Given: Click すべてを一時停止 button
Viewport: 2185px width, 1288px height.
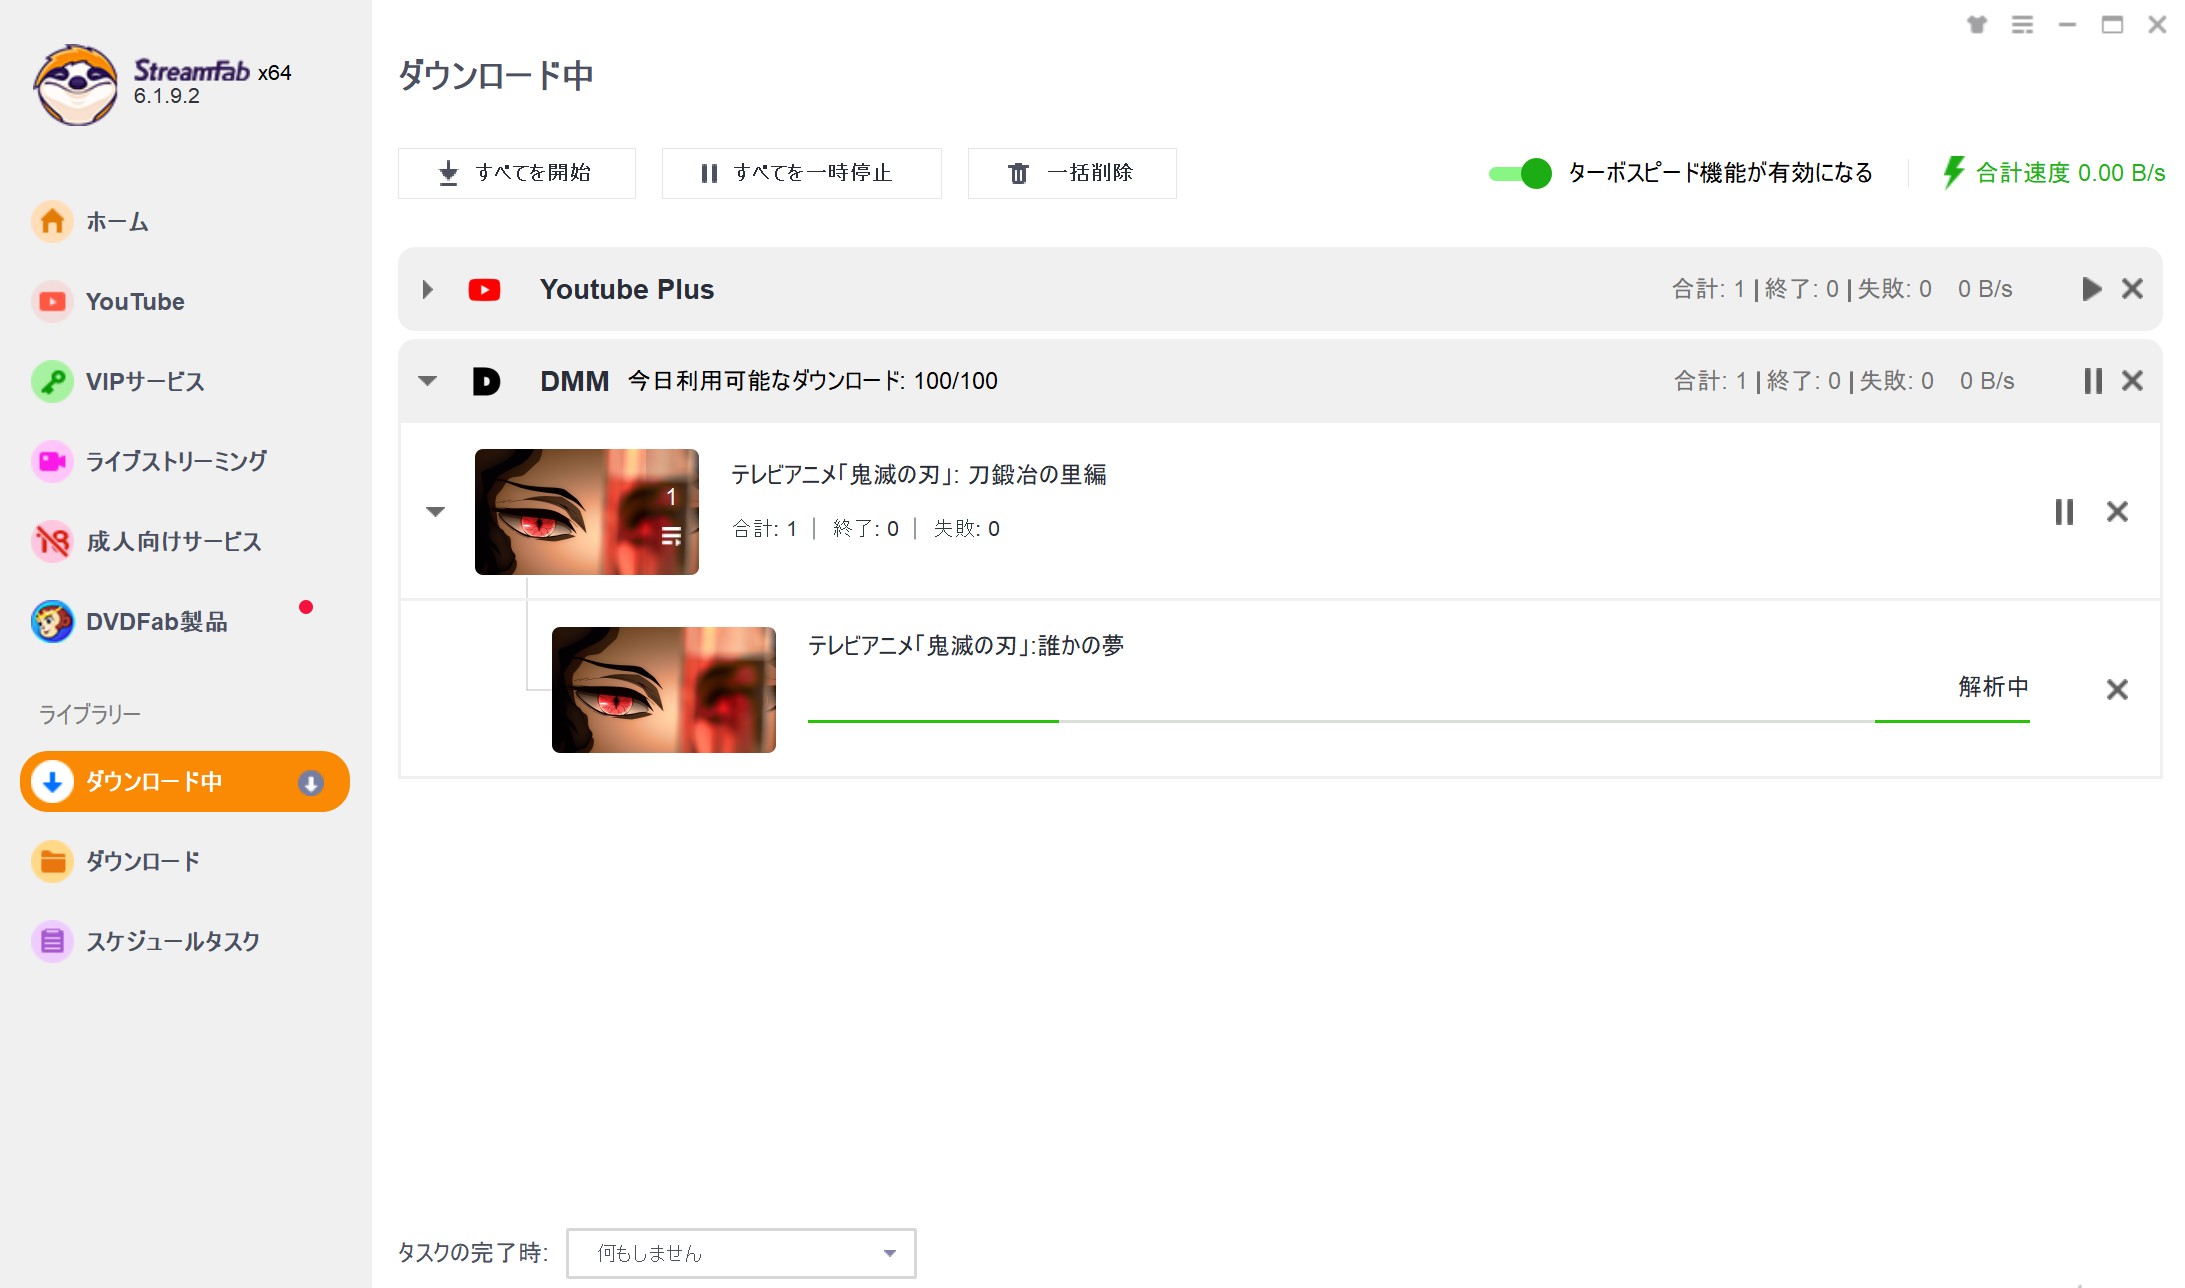Looking at the screenshot, I should click(x=801, y=173).
